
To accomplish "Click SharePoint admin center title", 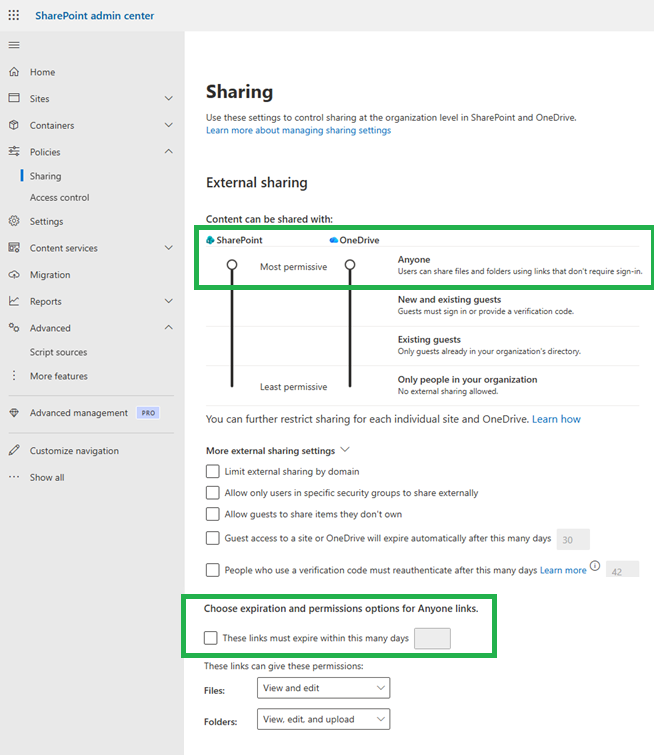I will (x=94, y=15).
